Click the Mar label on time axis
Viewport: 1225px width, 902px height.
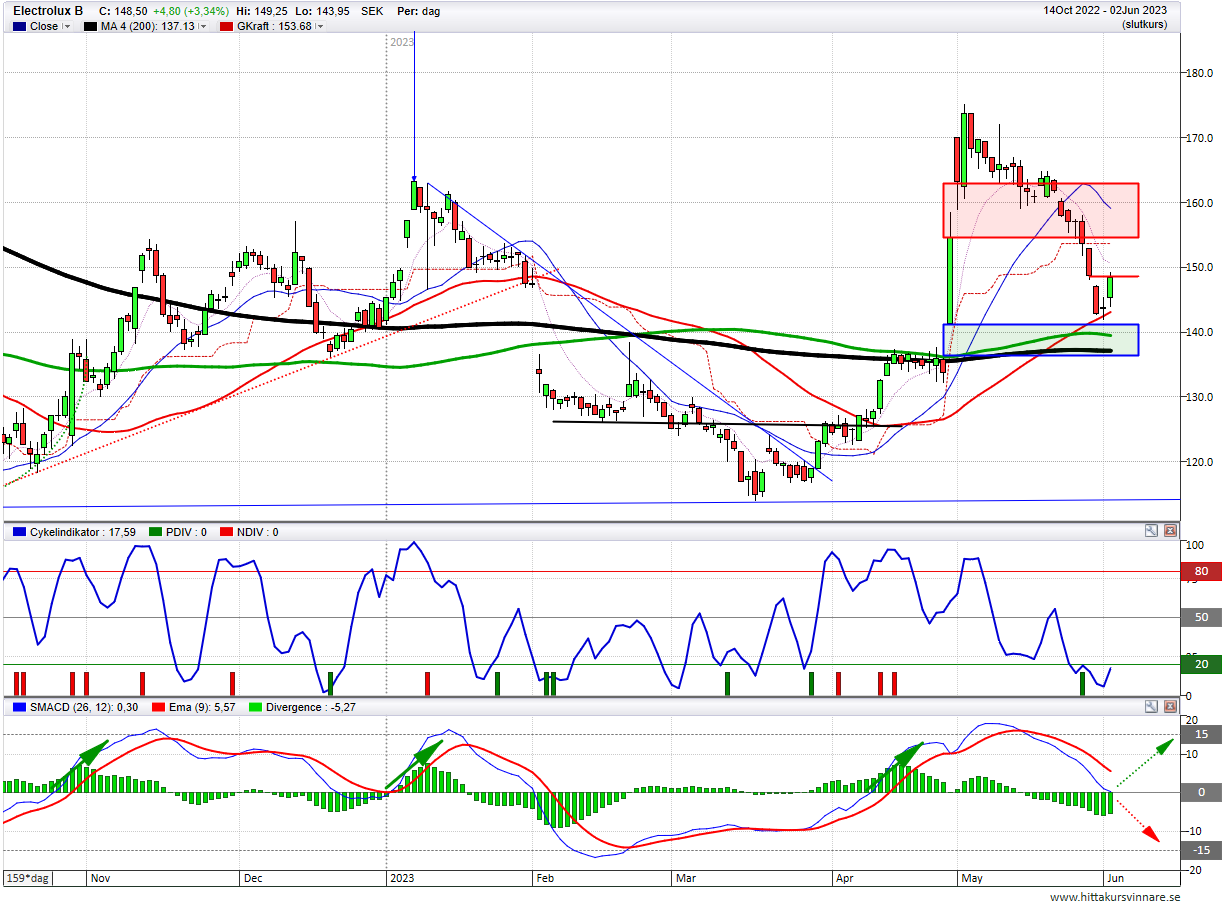pos(685,878)
